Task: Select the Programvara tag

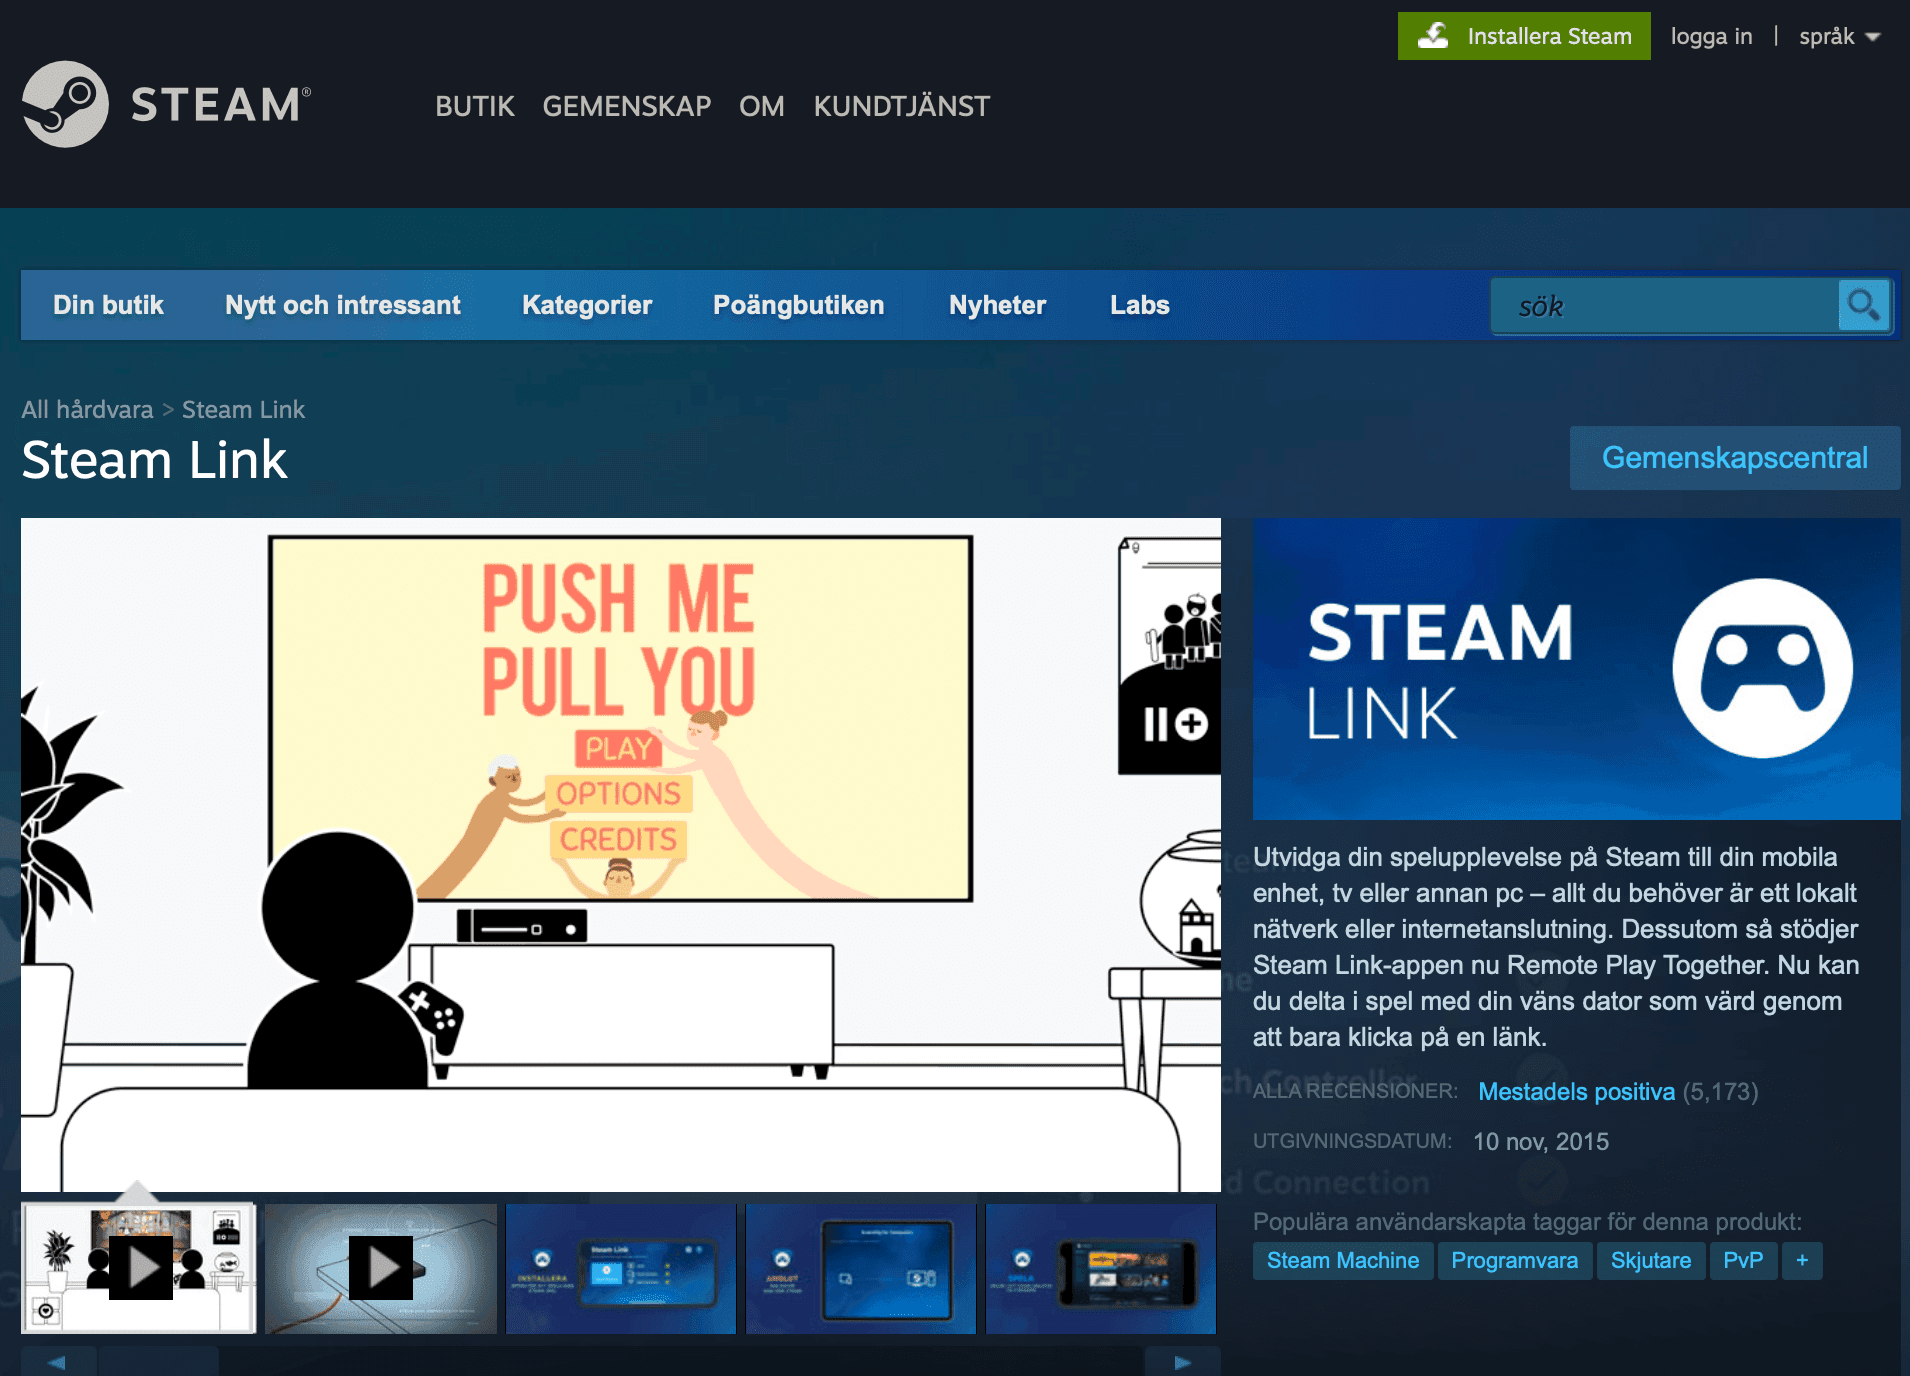Action: (1514, 1260)
